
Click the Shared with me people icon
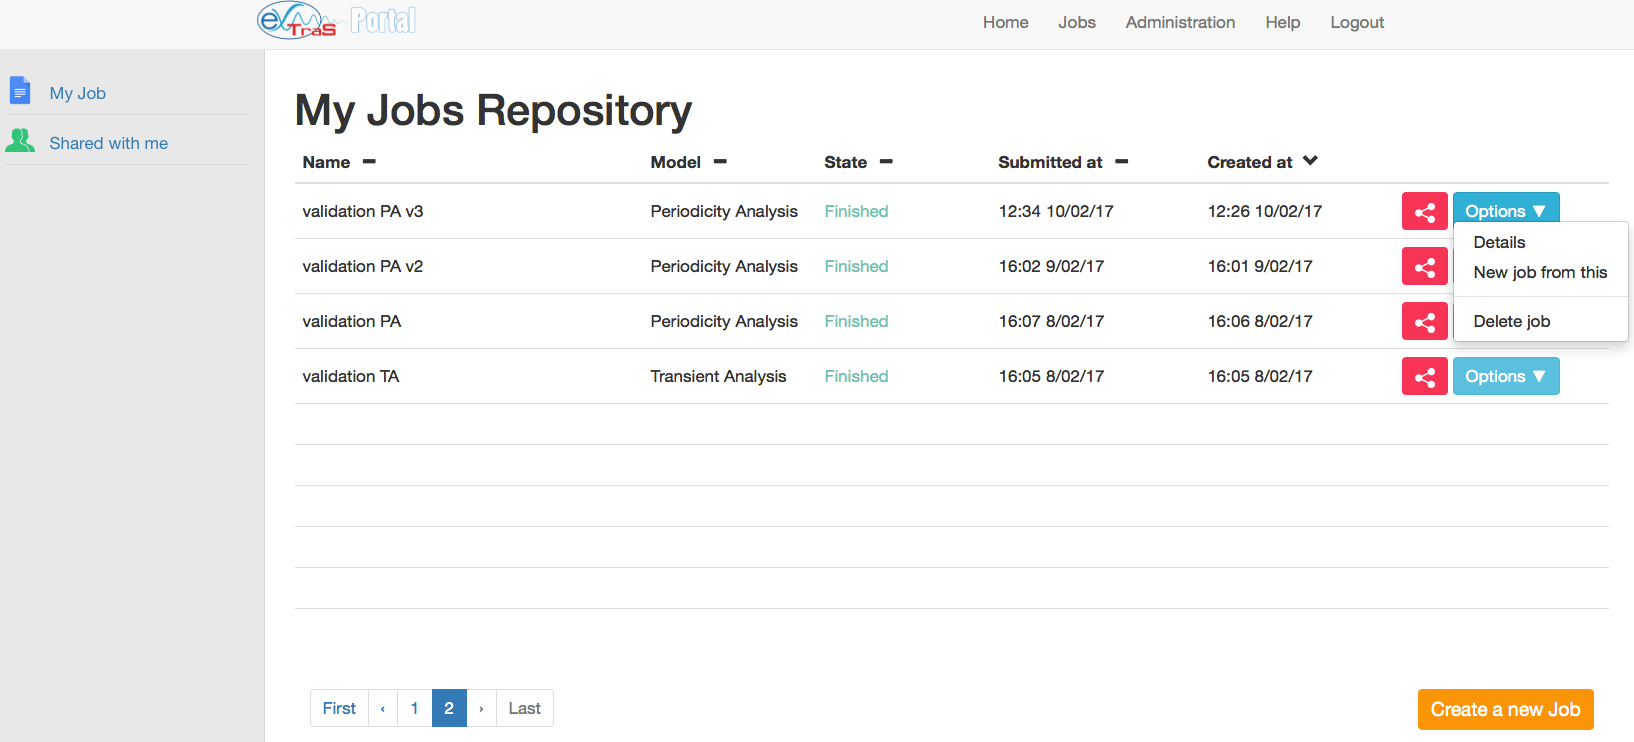tap(20, 141)
